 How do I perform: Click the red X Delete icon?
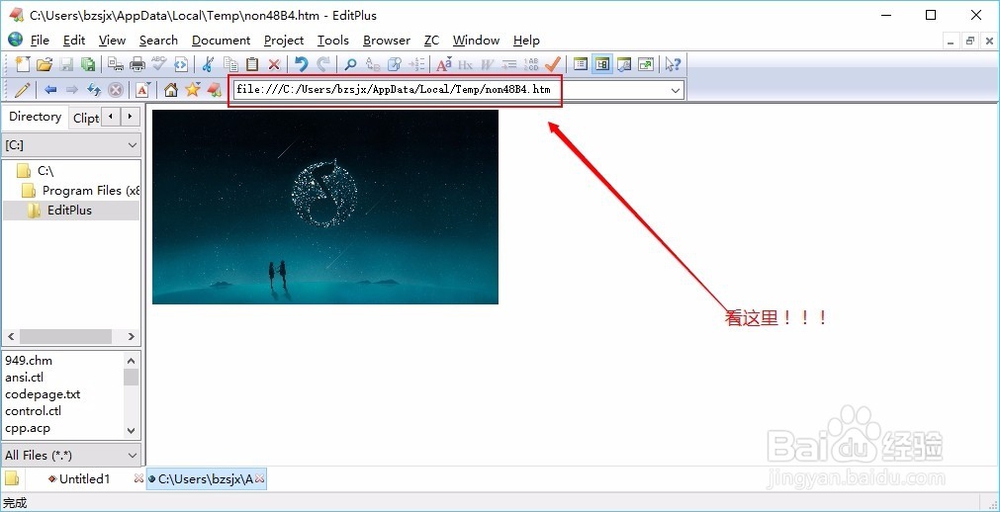tap(274, 64)
